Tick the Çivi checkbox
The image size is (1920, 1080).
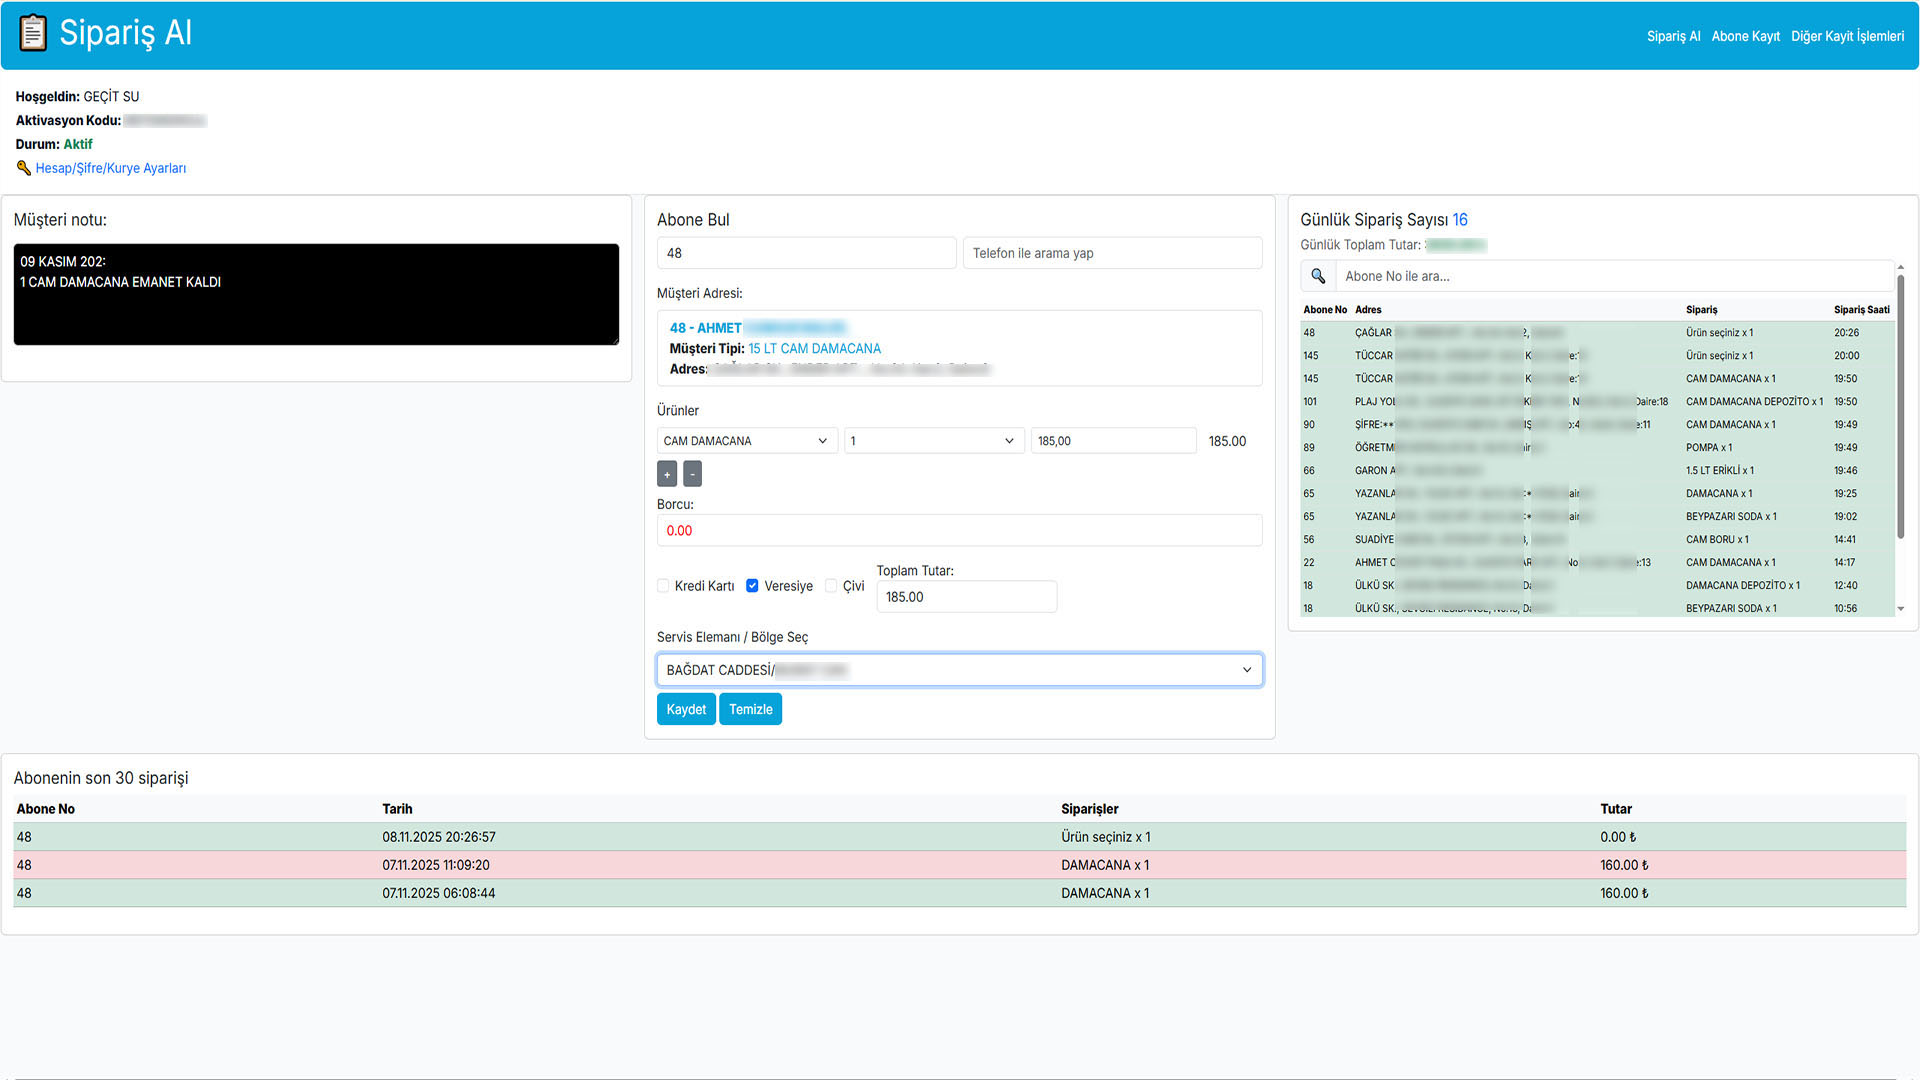point(831,586)
